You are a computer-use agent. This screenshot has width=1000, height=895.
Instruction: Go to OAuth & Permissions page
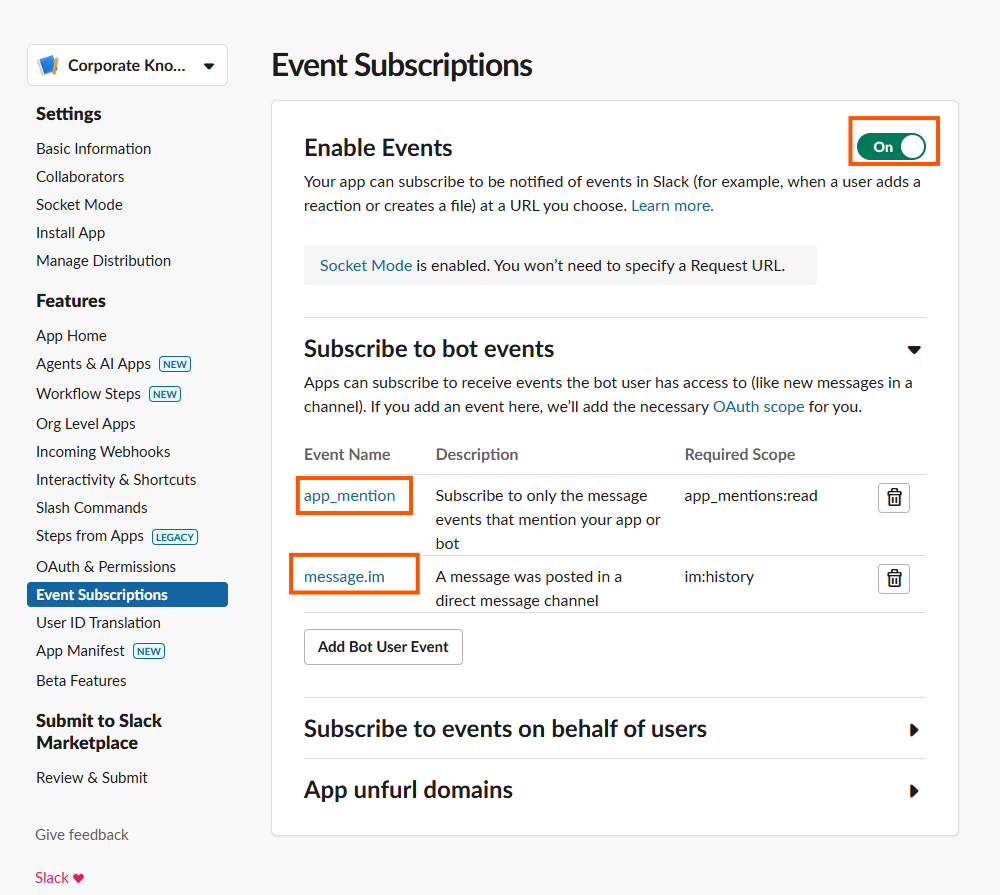point(106,566)
